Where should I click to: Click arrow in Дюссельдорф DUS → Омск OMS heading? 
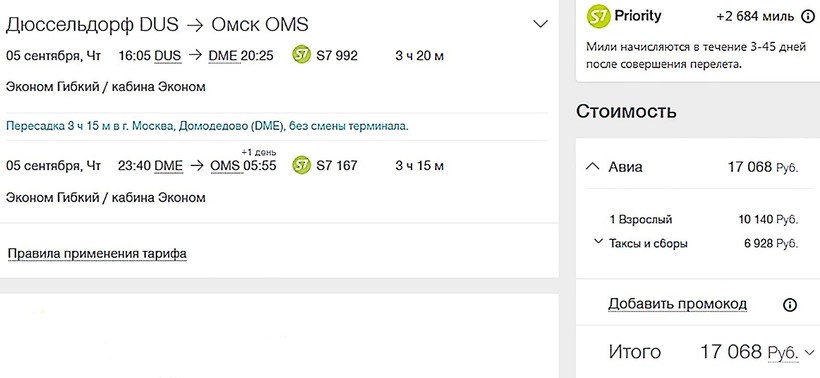(x=195, y=25)
